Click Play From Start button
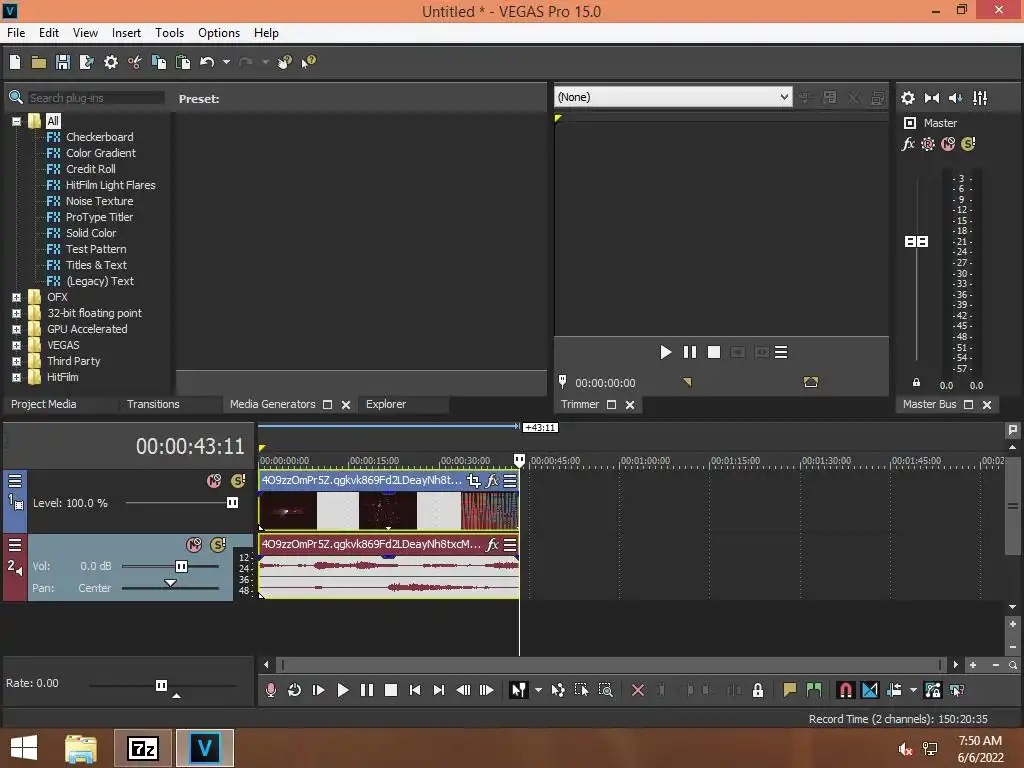The height and width of the screenshot is (768, 1024). tap(319, 690)
